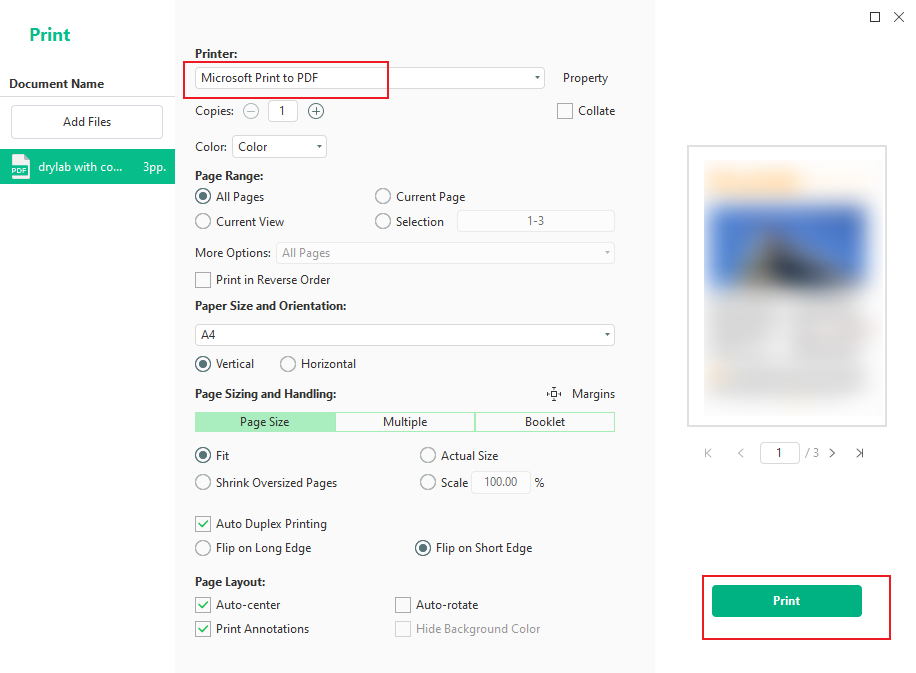
Task: Open the Margins adjustment icon
Action: [x=553, y=394]
